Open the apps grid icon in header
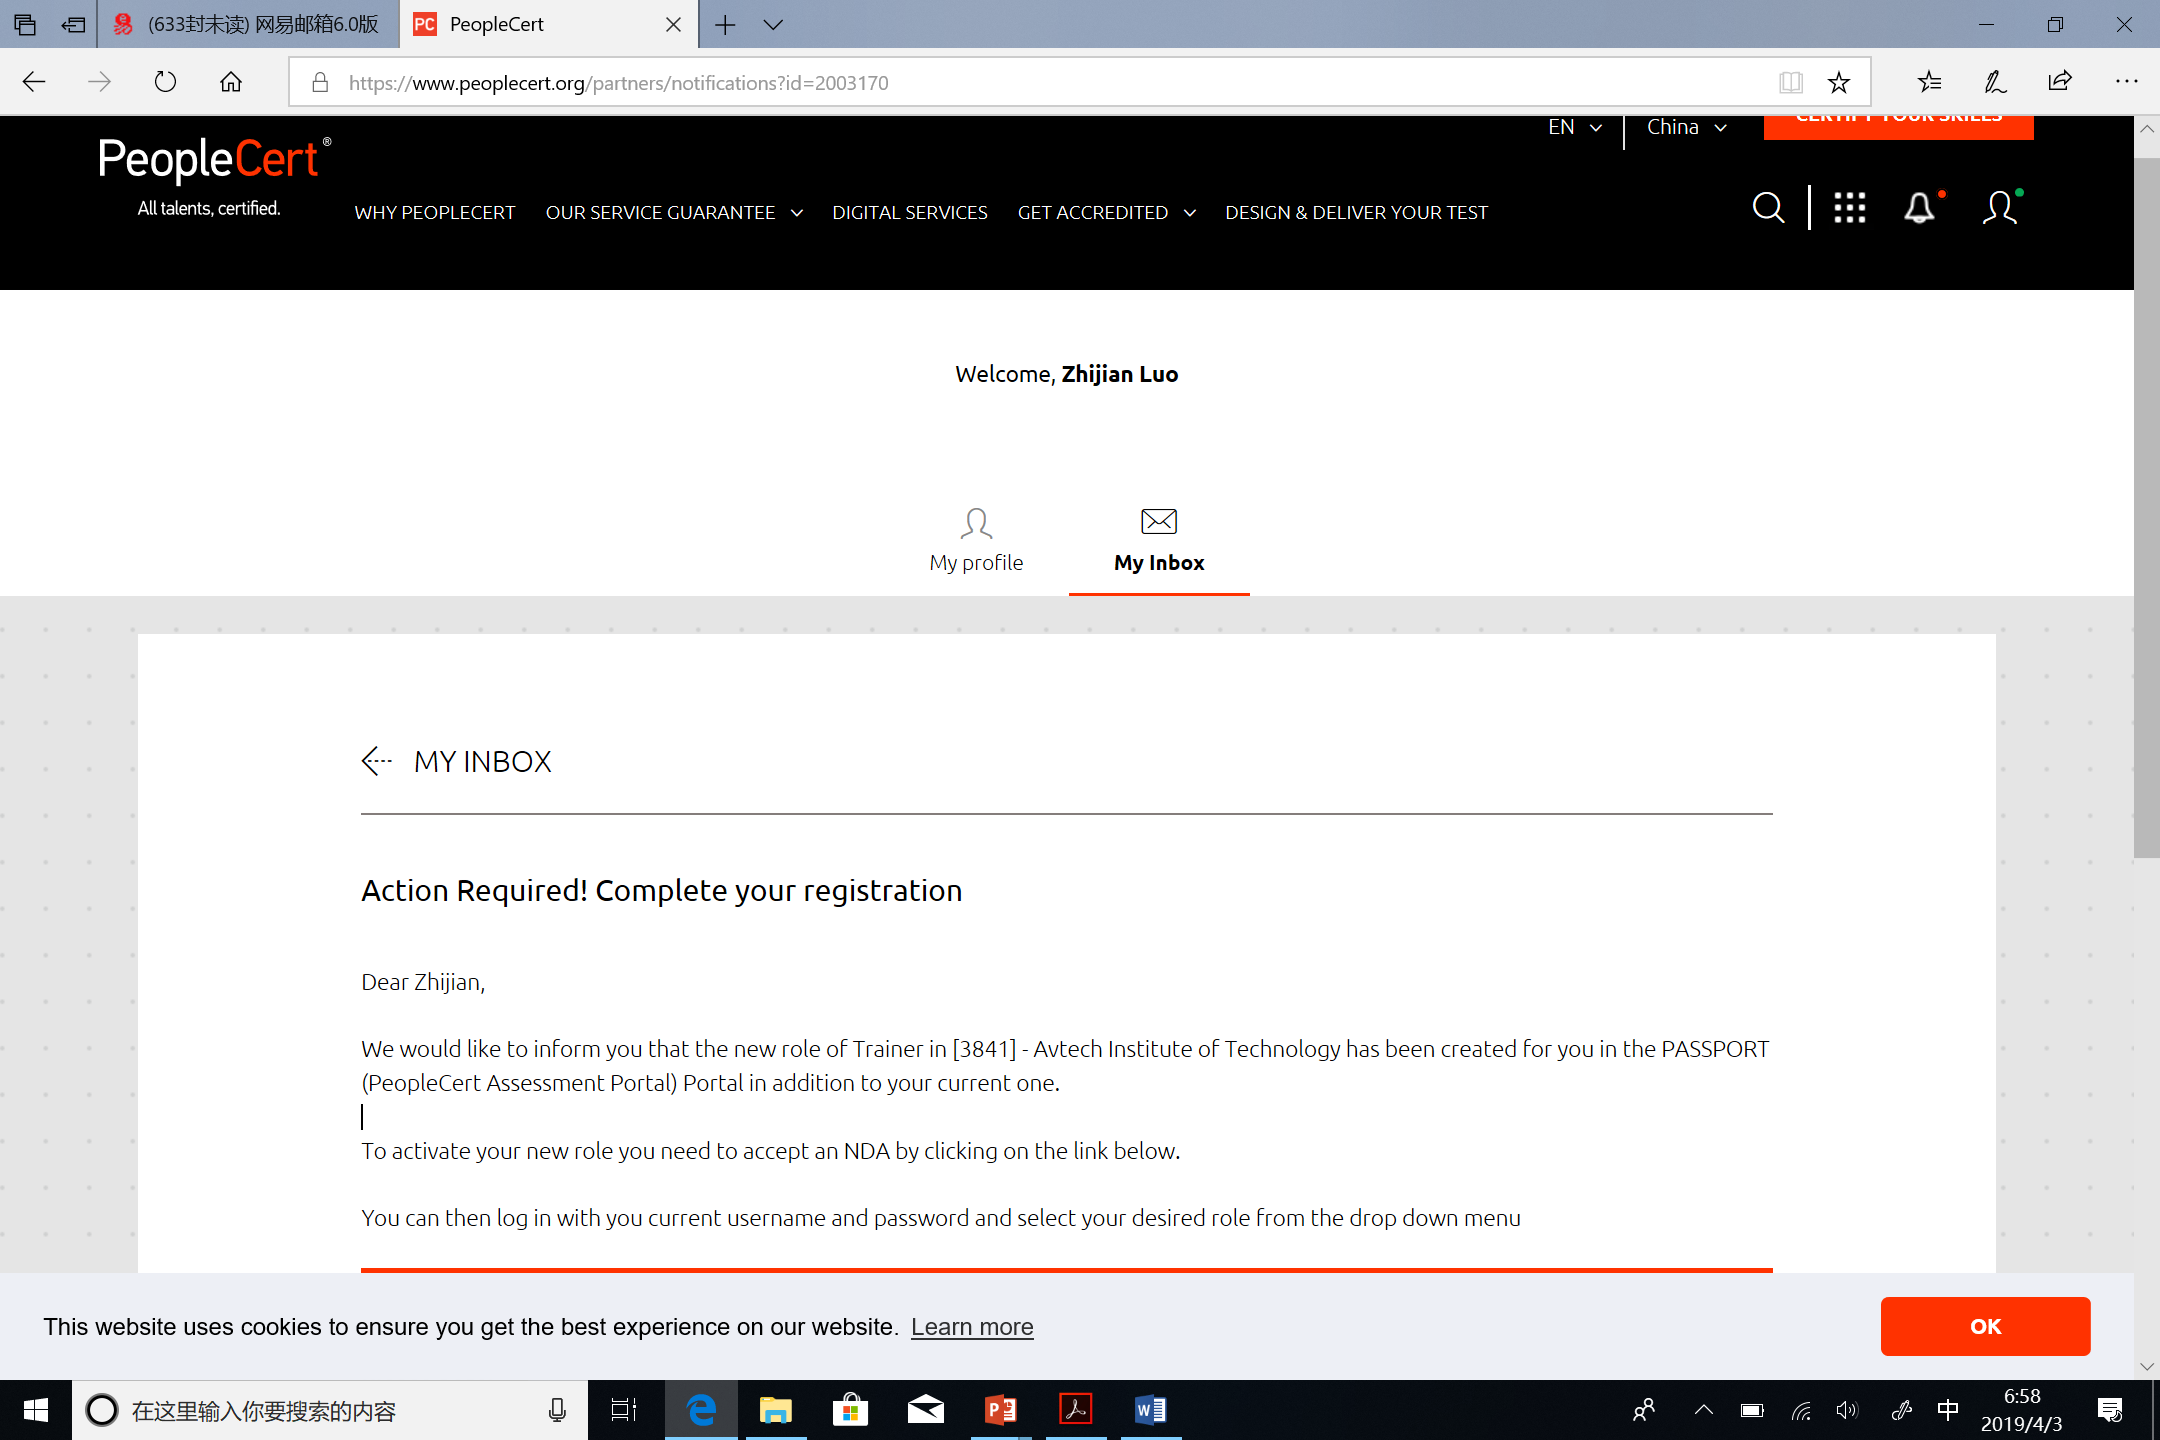This screenshot has height=1440, width=2160. (x=1849, y=208)
